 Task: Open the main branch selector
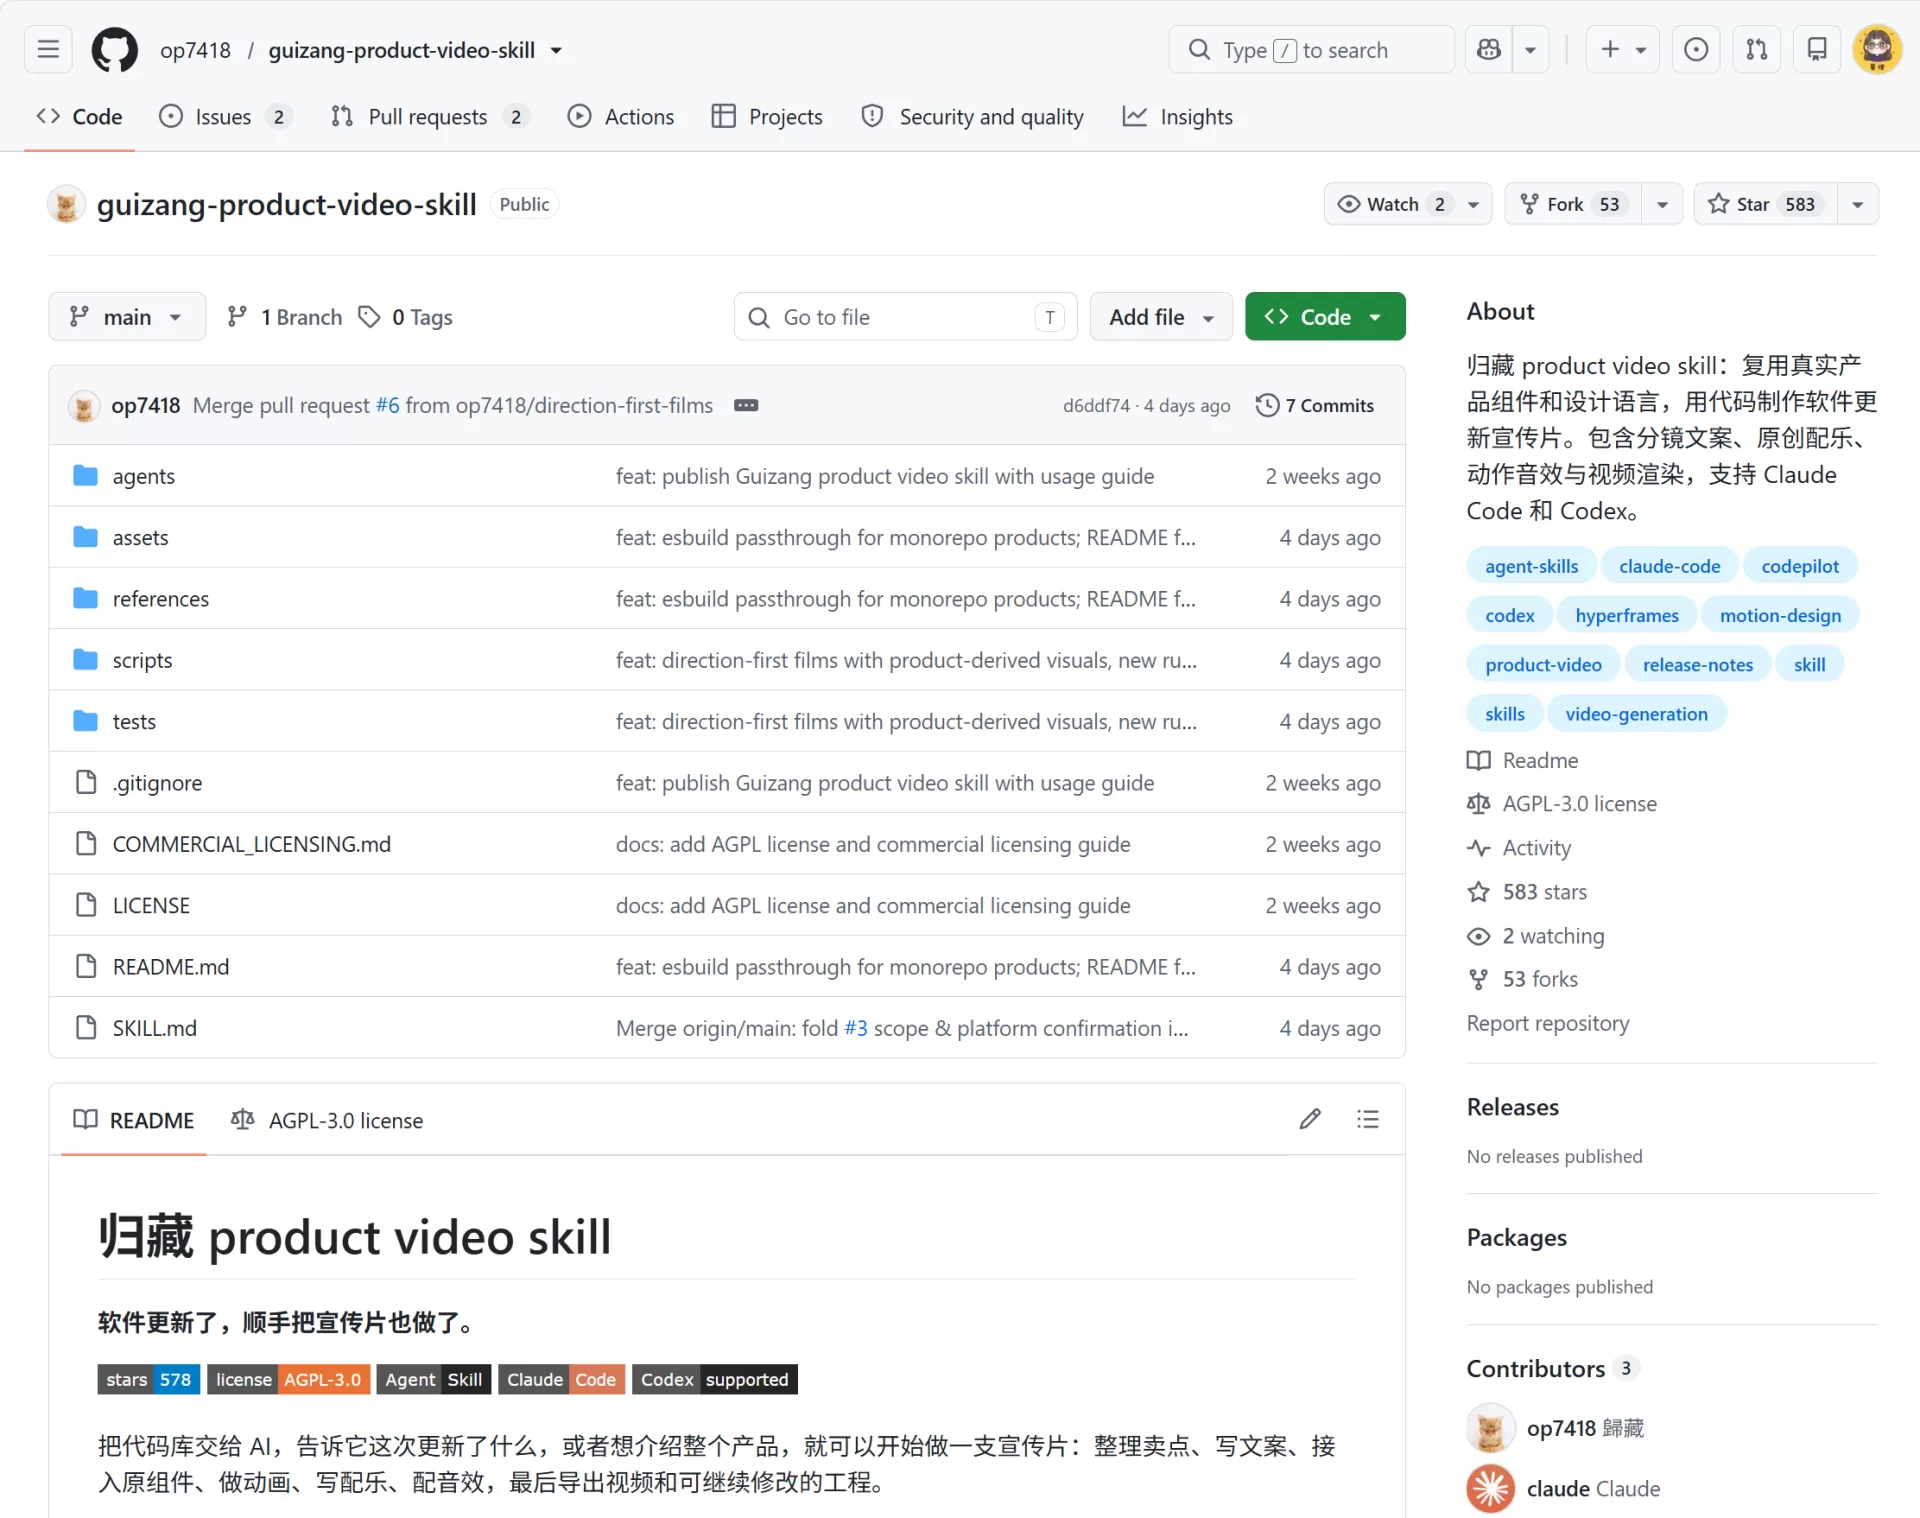[127, 317]
